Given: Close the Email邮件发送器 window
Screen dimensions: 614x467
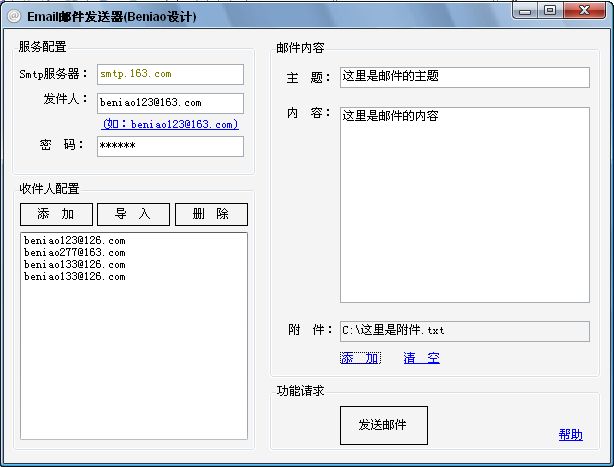Looking at the screenshot, I should pos(585,11).
